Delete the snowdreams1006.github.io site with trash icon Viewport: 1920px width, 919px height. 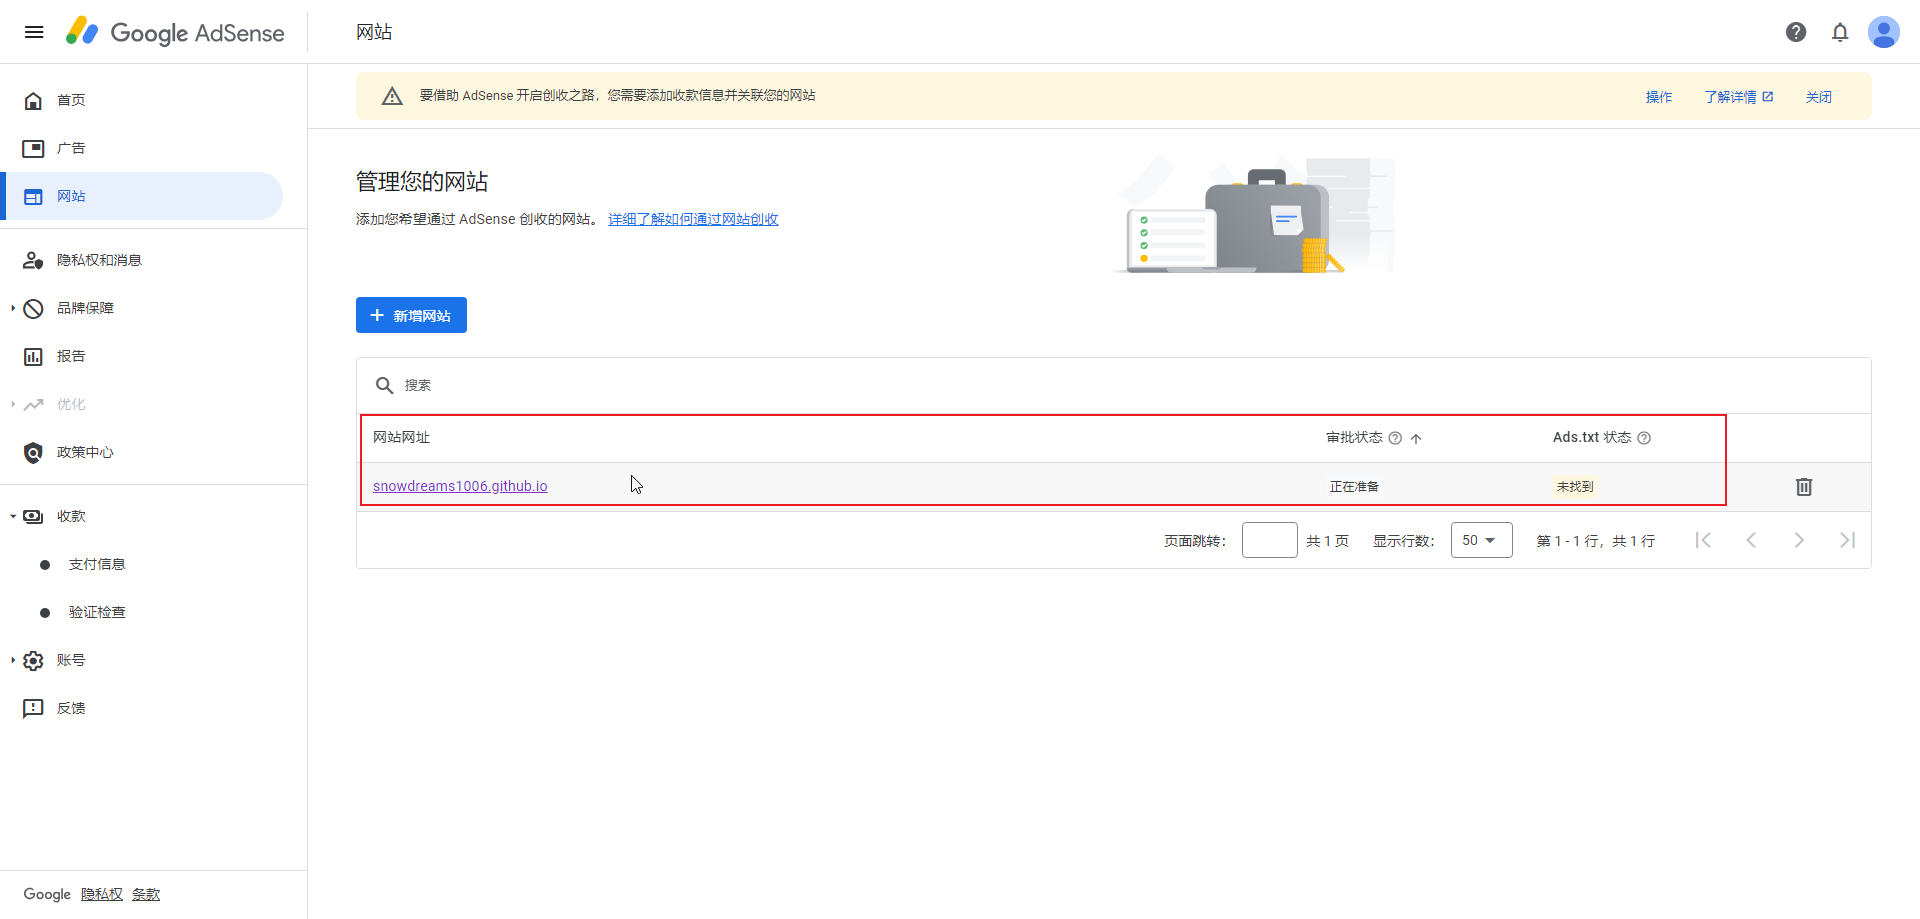coord(1804,487)
